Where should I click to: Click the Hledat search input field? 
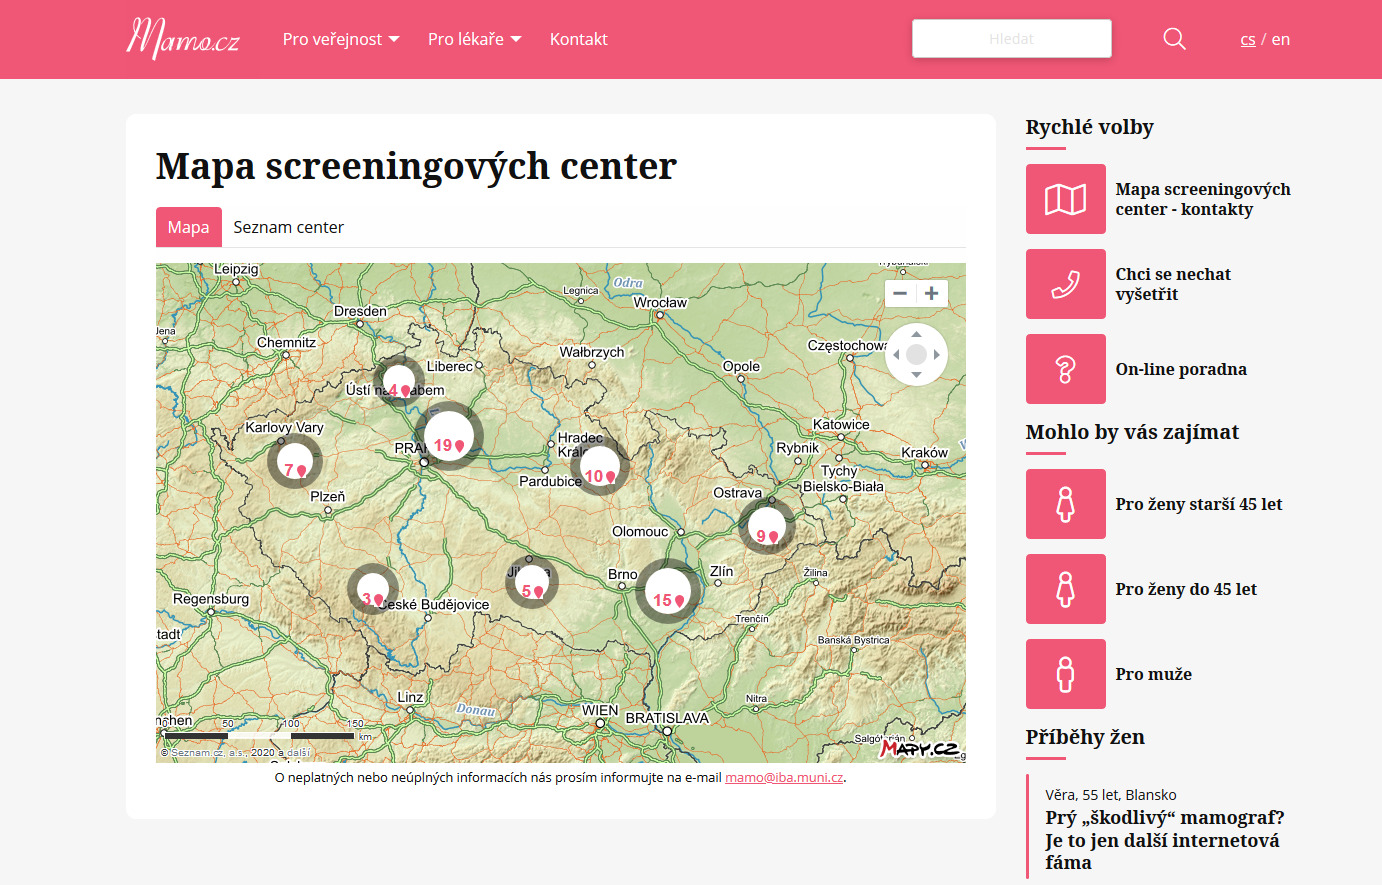(x=1012, y=39)
